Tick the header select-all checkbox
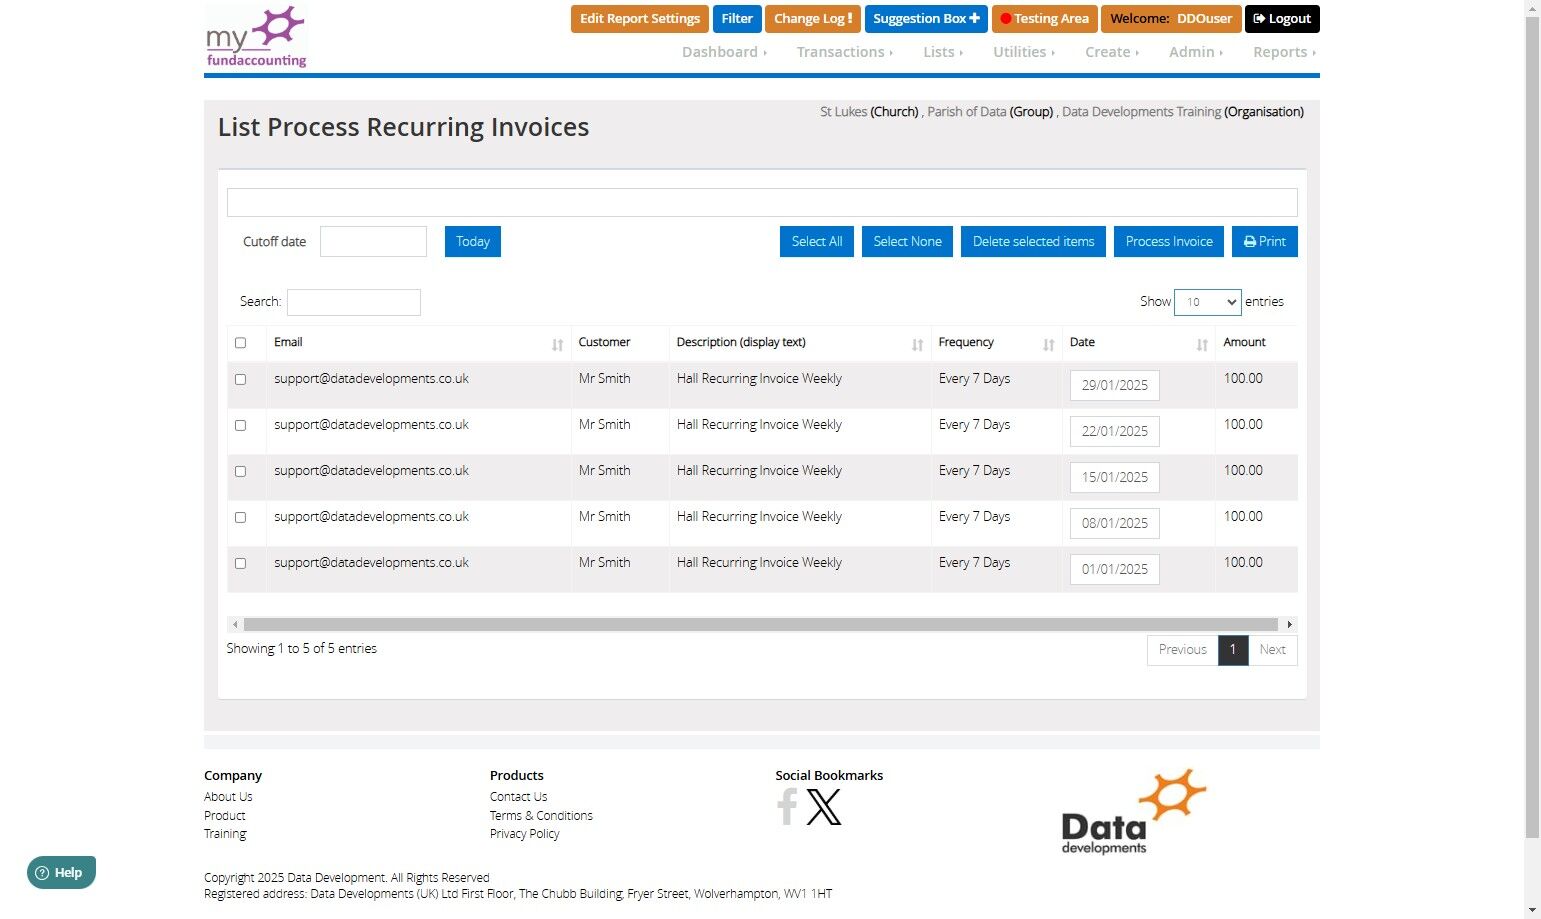1541x919 pixels. coord(240,343)
